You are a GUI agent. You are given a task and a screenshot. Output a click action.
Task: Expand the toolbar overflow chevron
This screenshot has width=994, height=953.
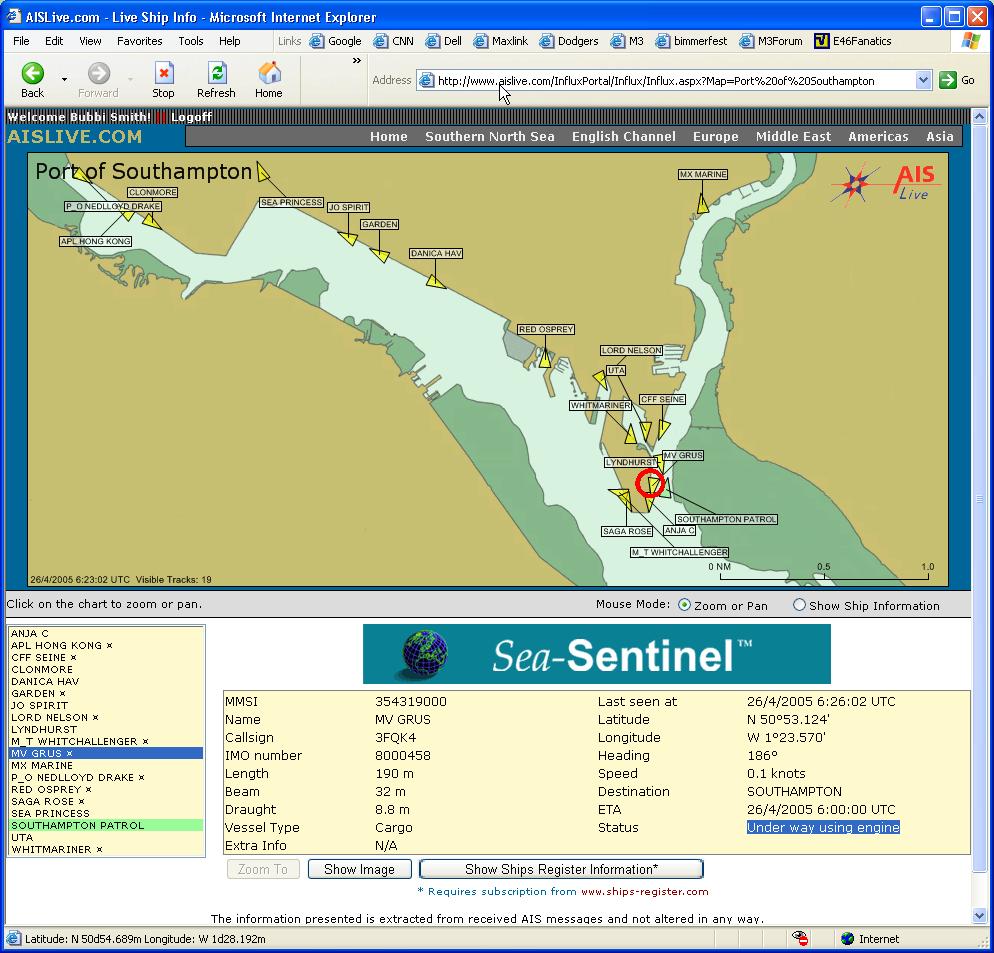pos(357,61)
